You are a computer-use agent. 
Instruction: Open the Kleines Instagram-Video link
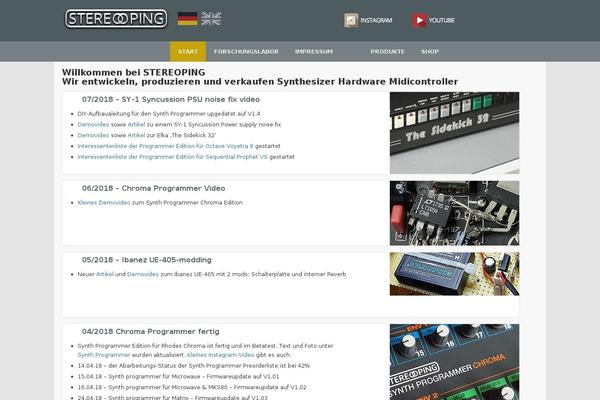point(220,355)
